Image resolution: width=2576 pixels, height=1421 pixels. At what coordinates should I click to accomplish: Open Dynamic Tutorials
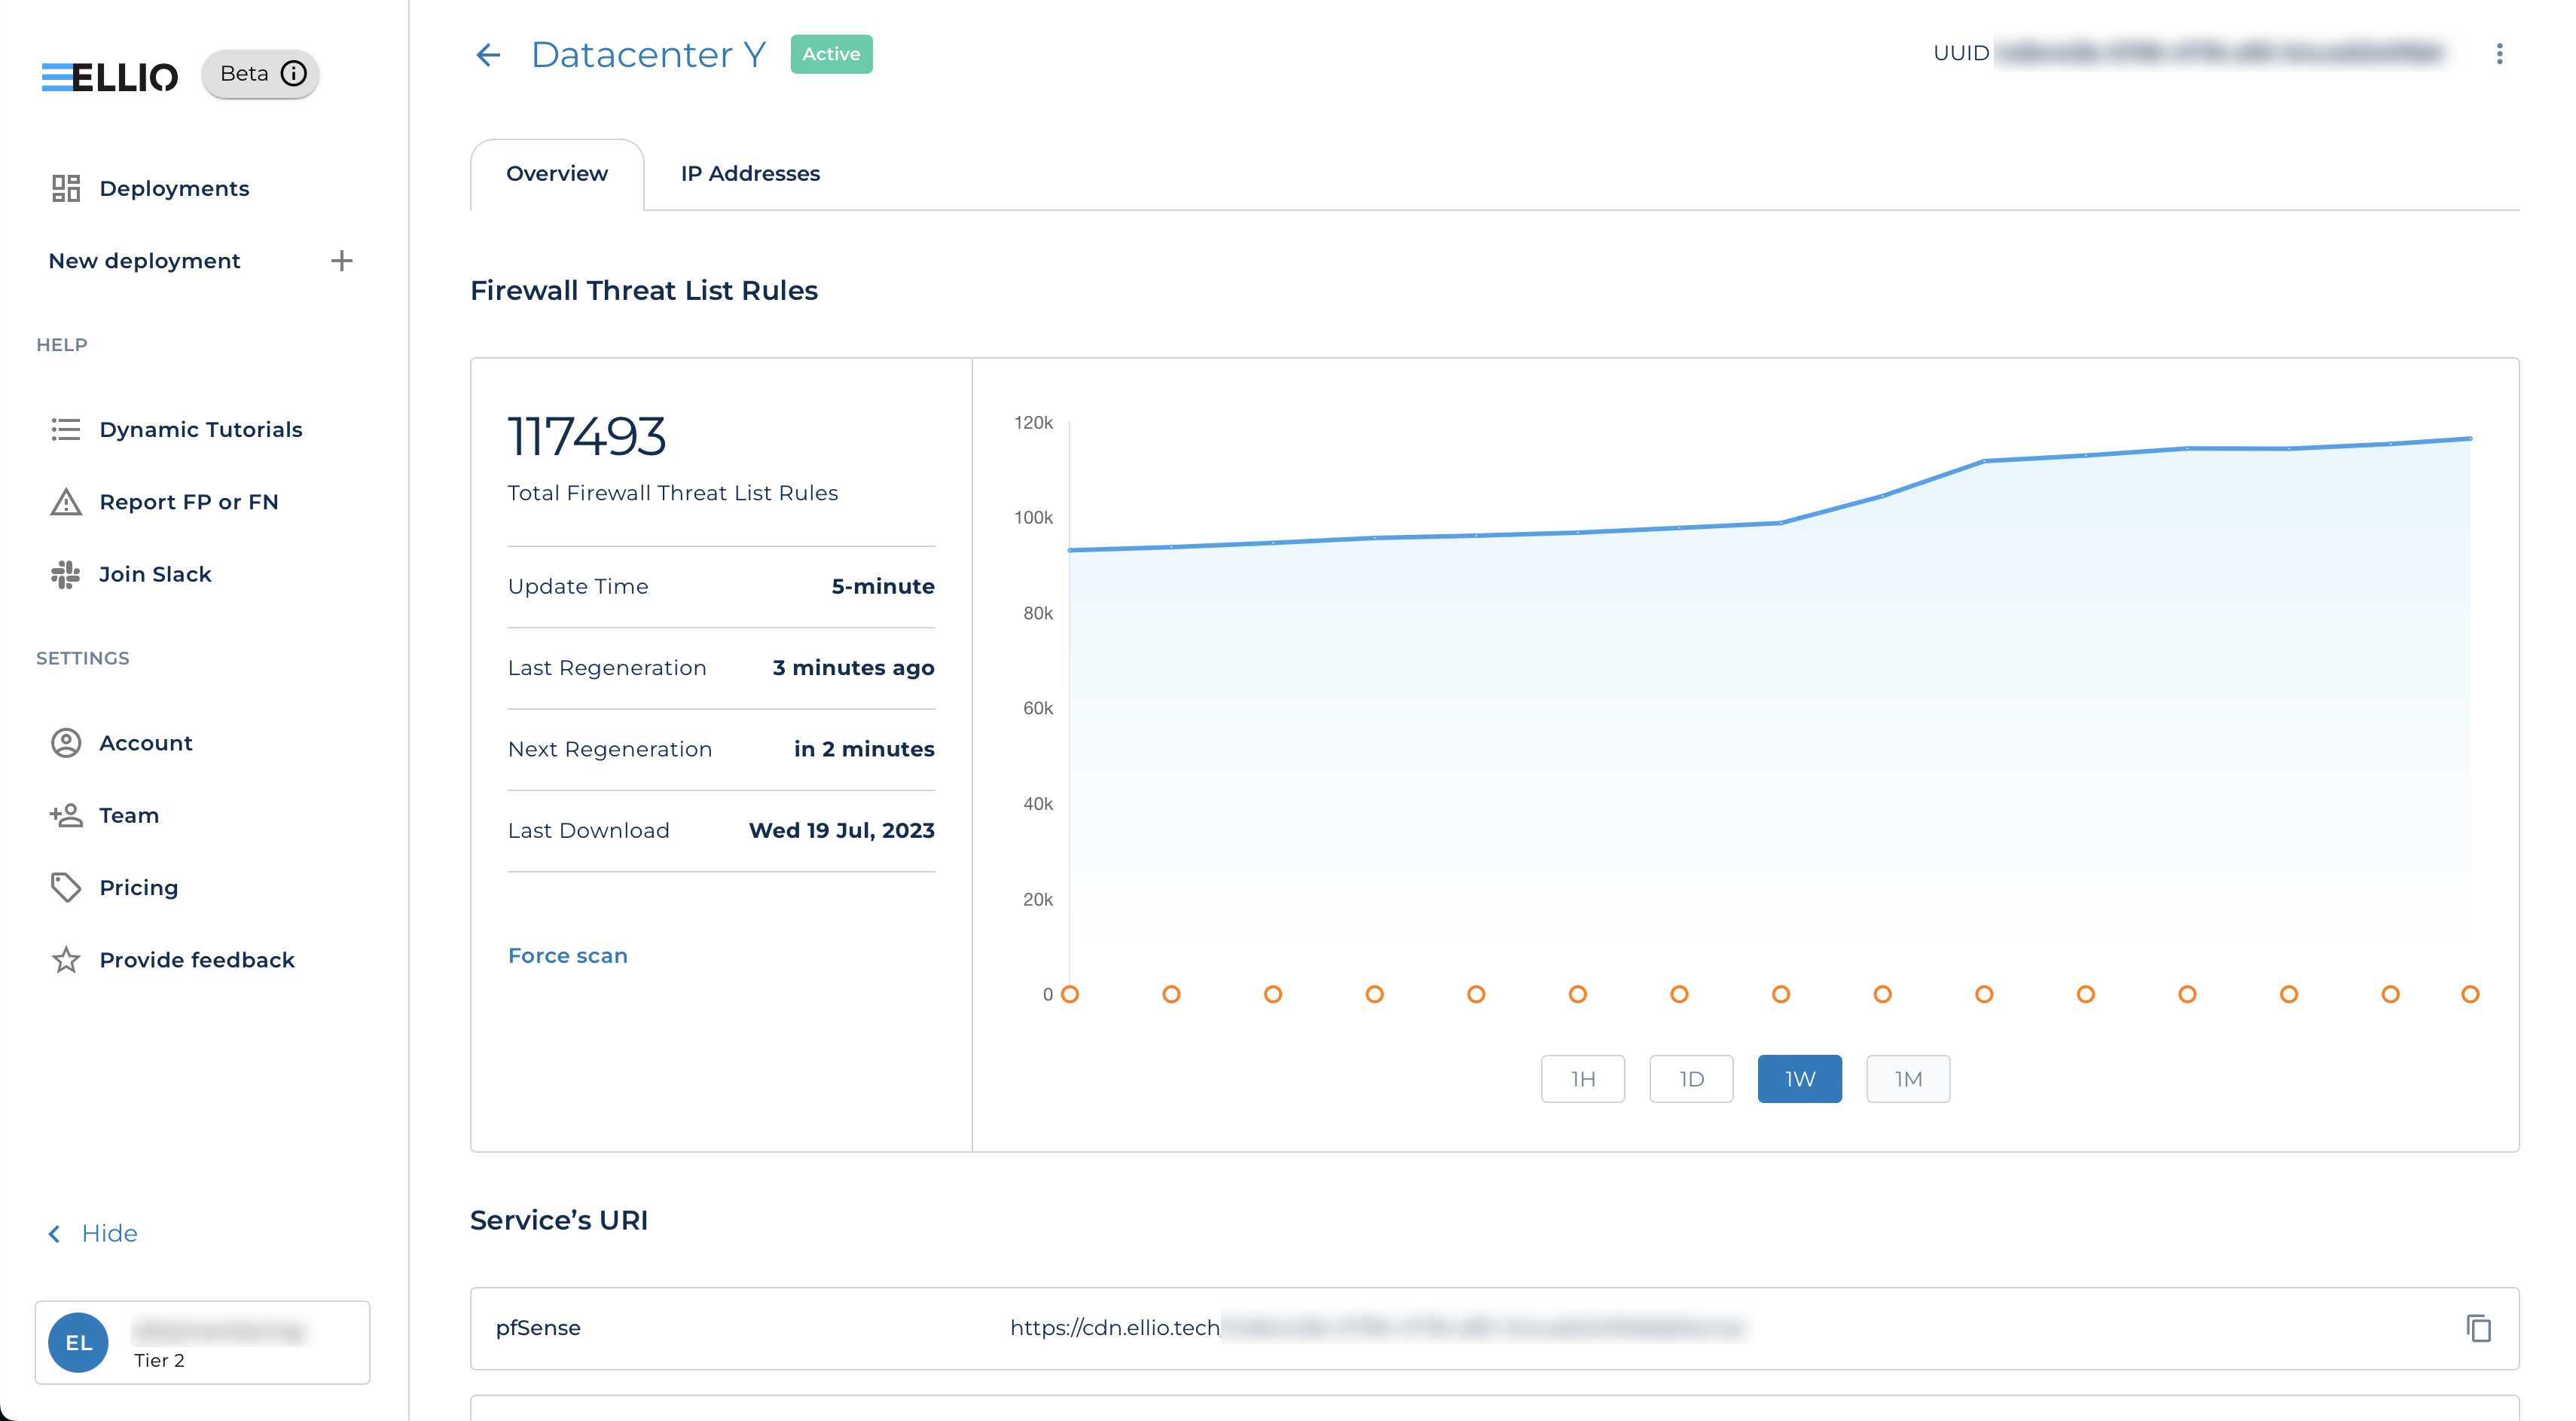pos(201,430)
